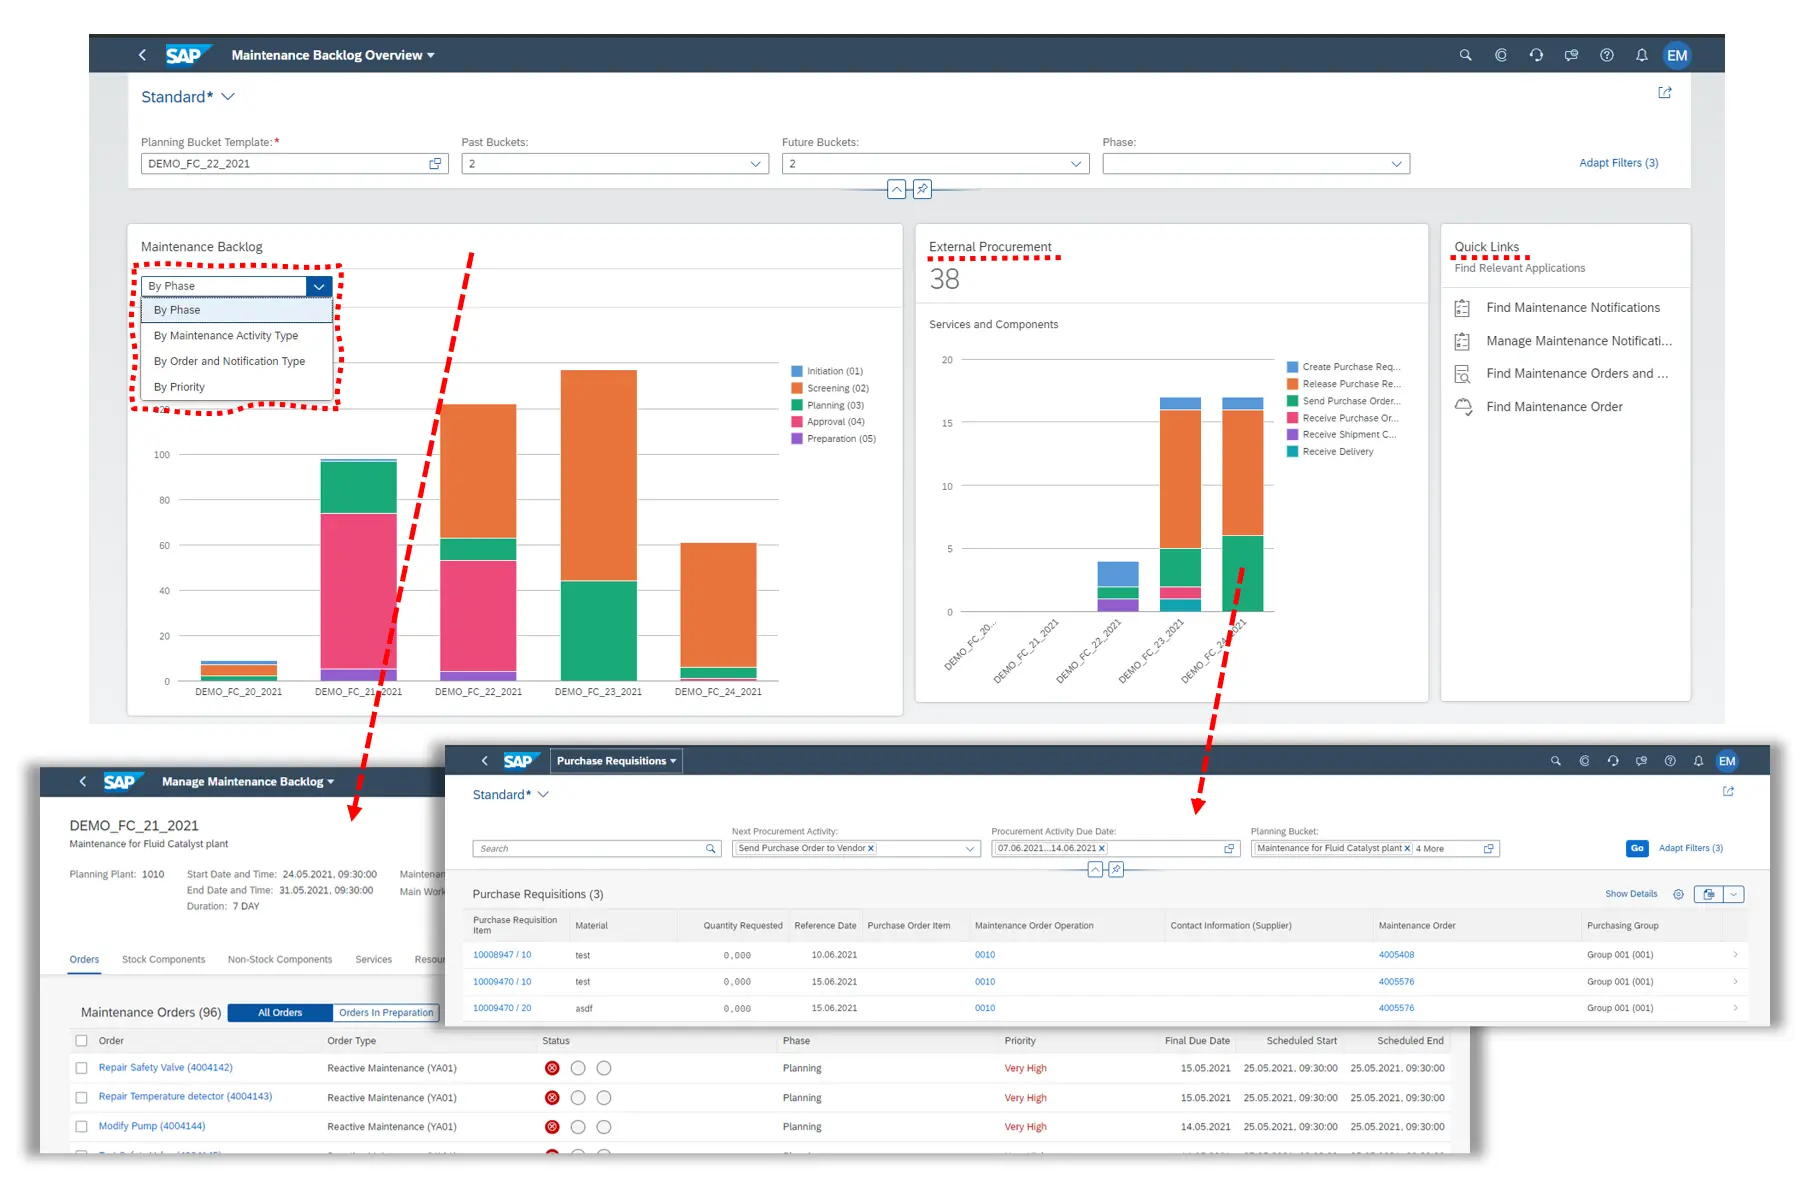Viewport: 1810px width, 1195px height.
Task: Click the Receive Delivery legend swatch
Action: click(1292, 452)
